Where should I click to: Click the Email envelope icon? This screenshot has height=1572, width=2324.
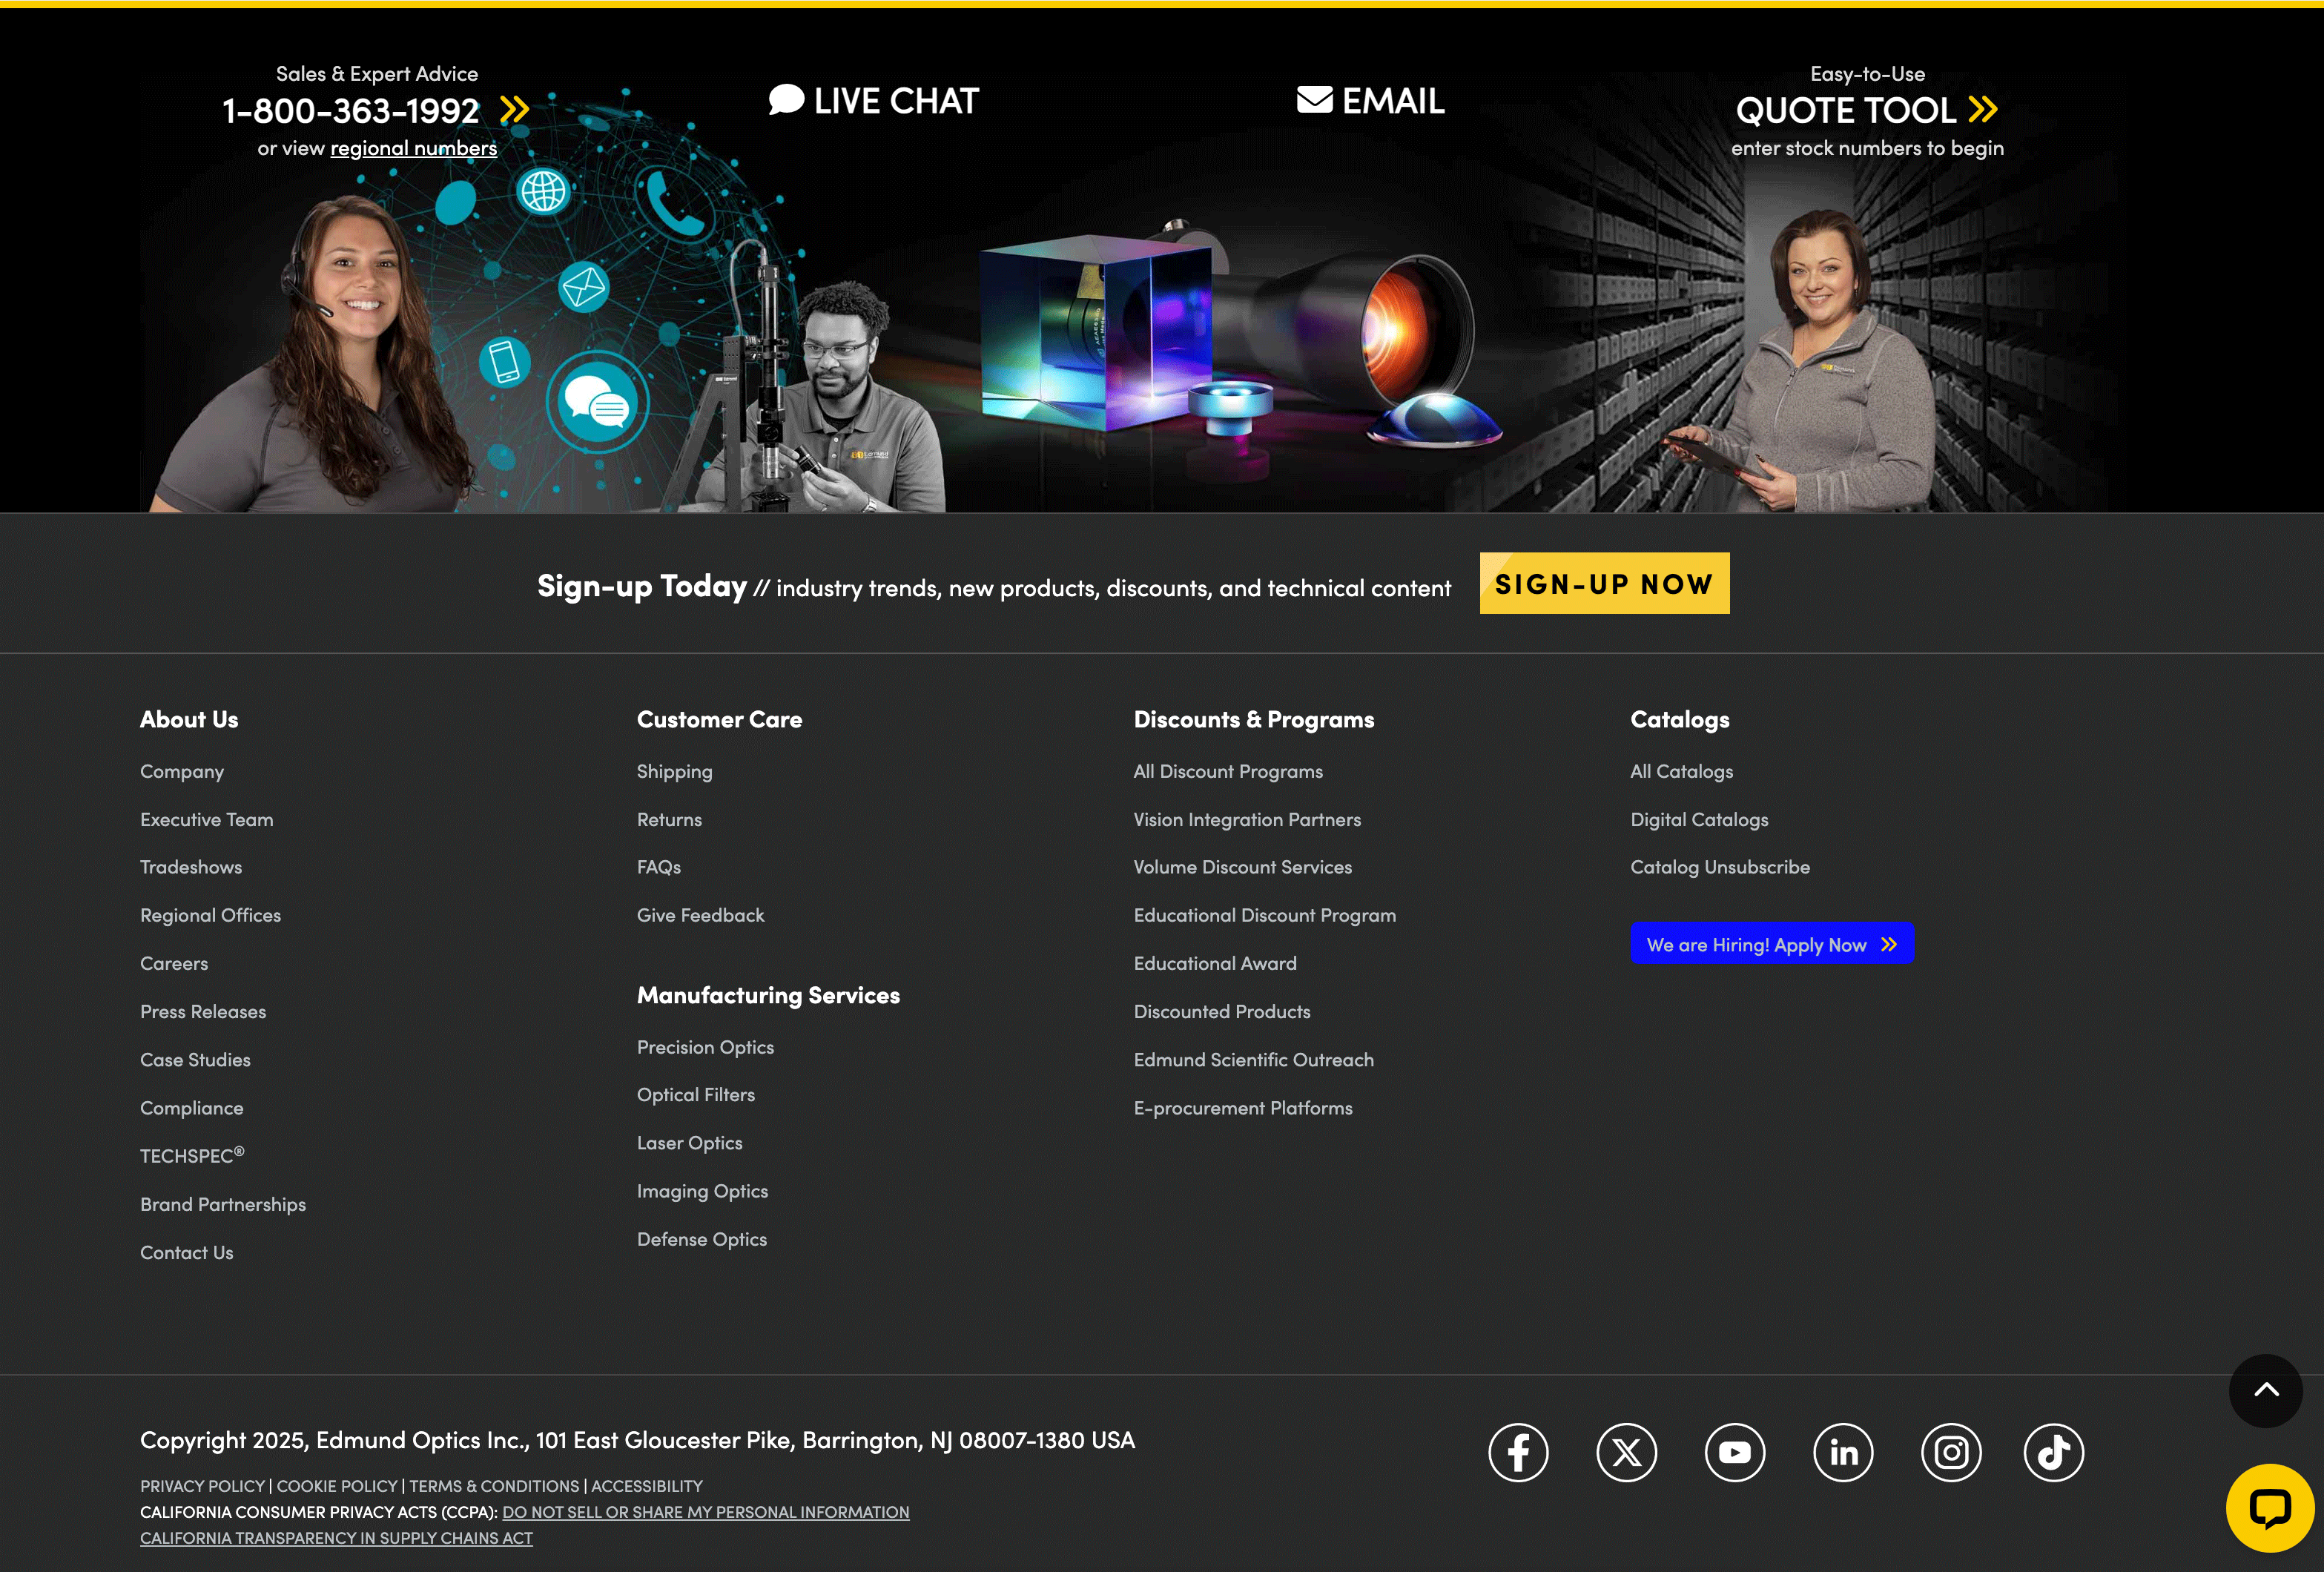1314,100
